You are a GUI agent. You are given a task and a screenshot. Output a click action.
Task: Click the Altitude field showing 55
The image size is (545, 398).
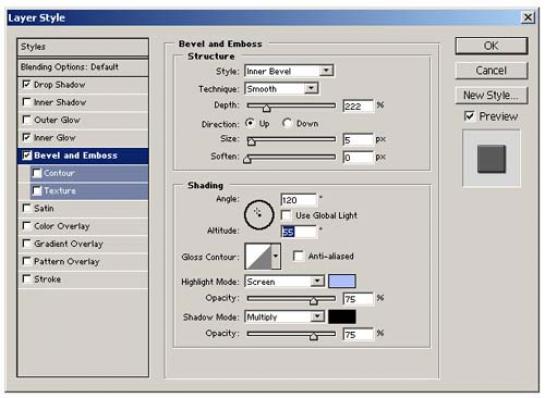point(299,232)
